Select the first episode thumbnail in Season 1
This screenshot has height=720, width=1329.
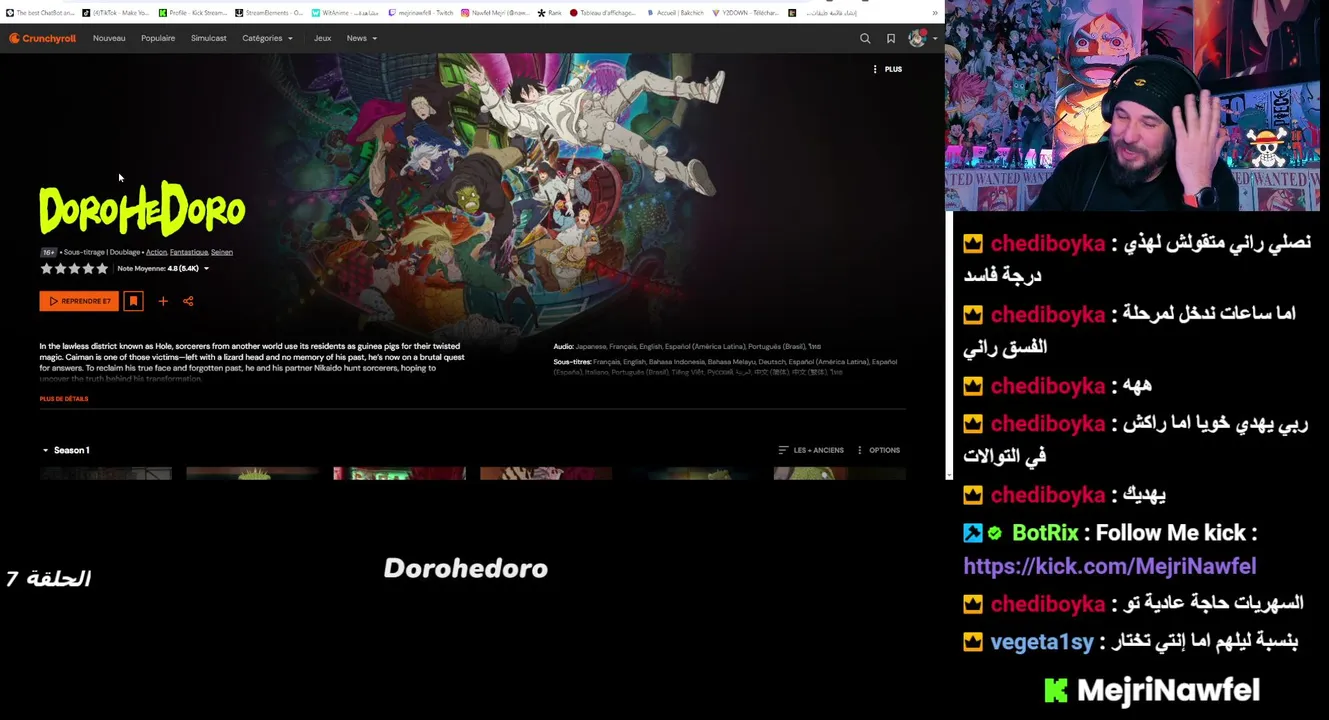click(x=106, y=473)
